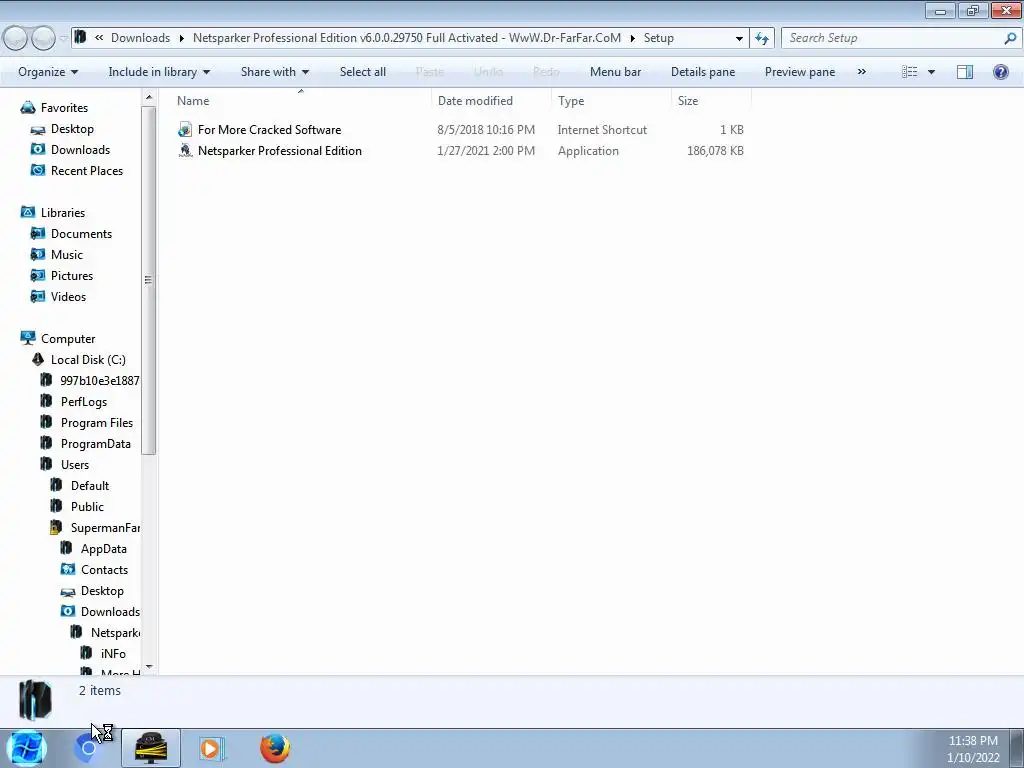1024x768 pixels.
Task: Click the navigation pane scroll down arrow
Action: point(149,667)
